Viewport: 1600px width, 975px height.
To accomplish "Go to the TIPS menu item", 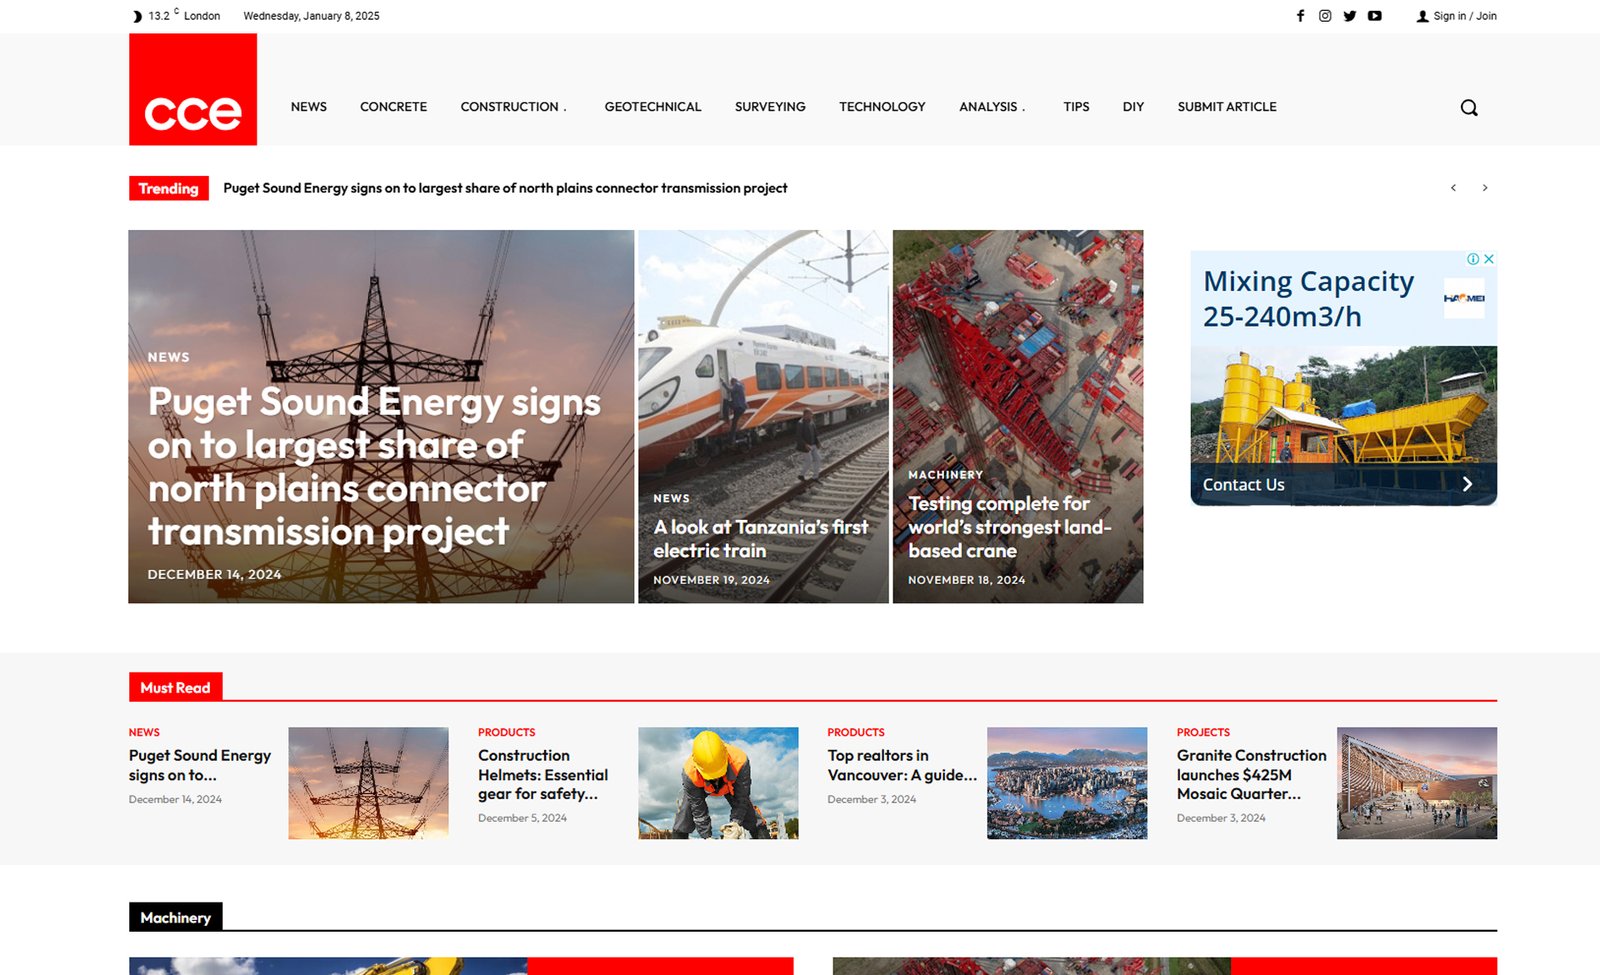I will point(1076,107).
